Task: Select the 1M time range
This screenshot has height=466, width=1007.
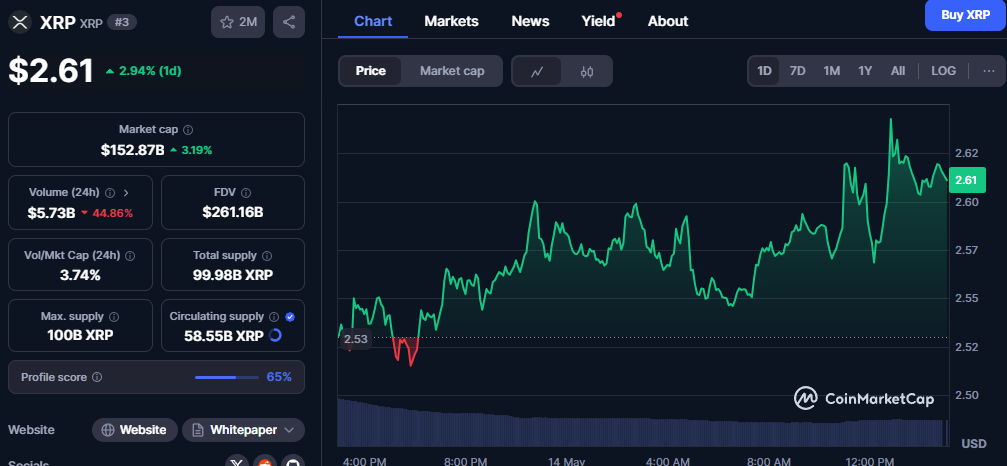Action: [832, 71]
